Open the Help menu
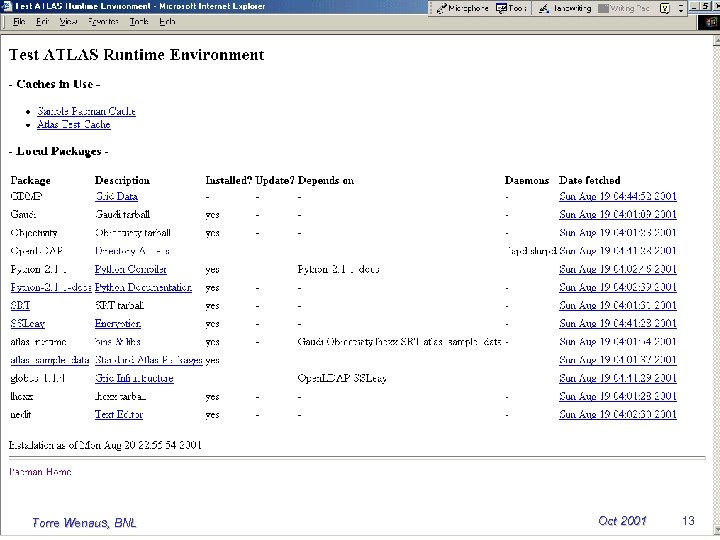 pos(167,22)
